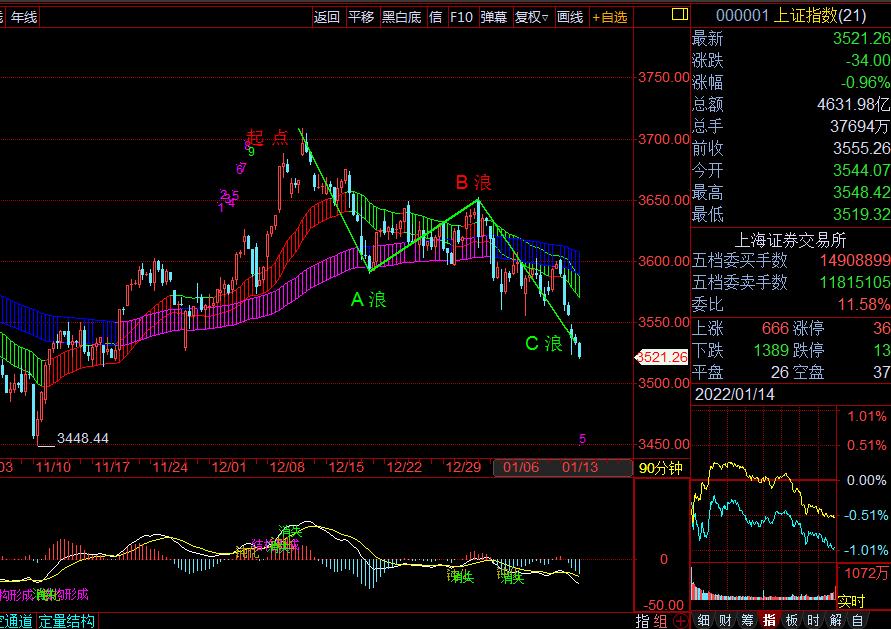Click the date 2022/01/14 label
This screenshot has height=629, width=891.
pyautogui.click(x=735, y=394)
